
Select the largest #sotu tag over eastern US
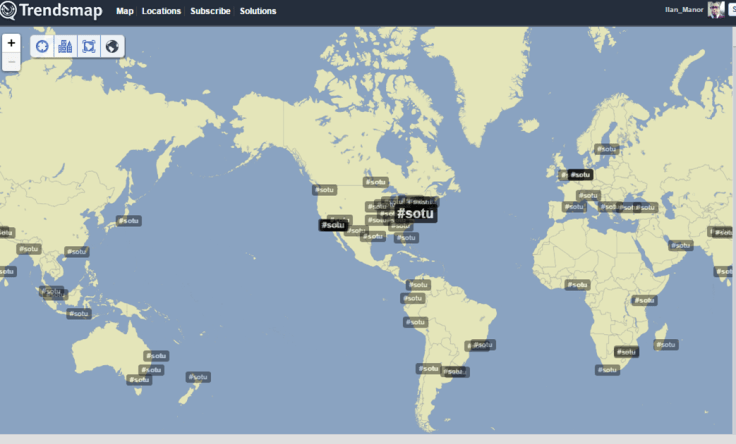click(x=415, y=213)
